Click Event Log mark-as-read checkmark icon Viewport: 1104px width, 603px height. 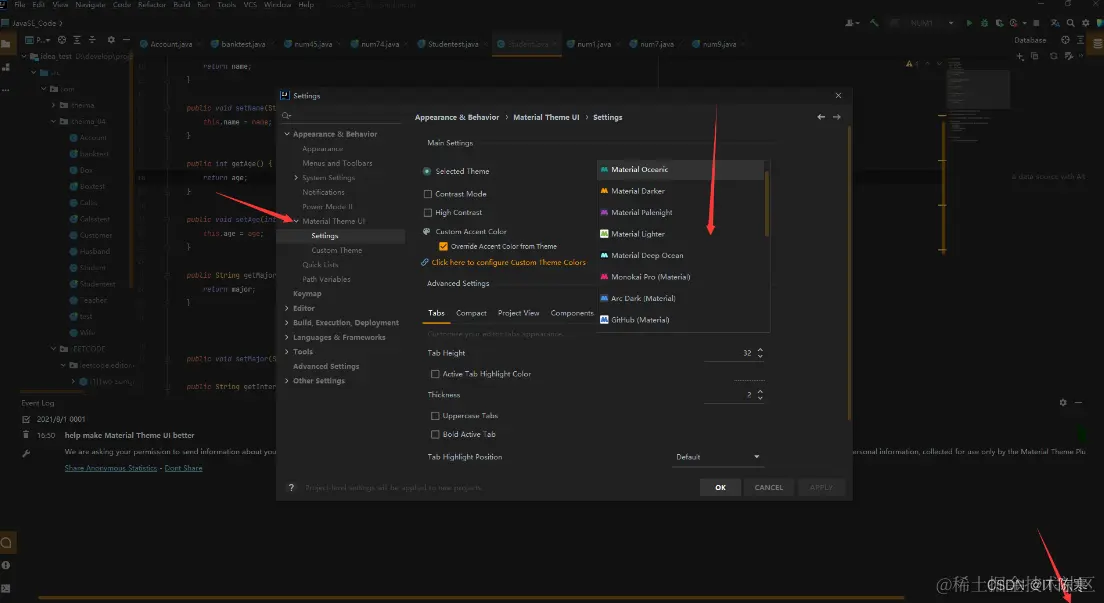(26, 419)
